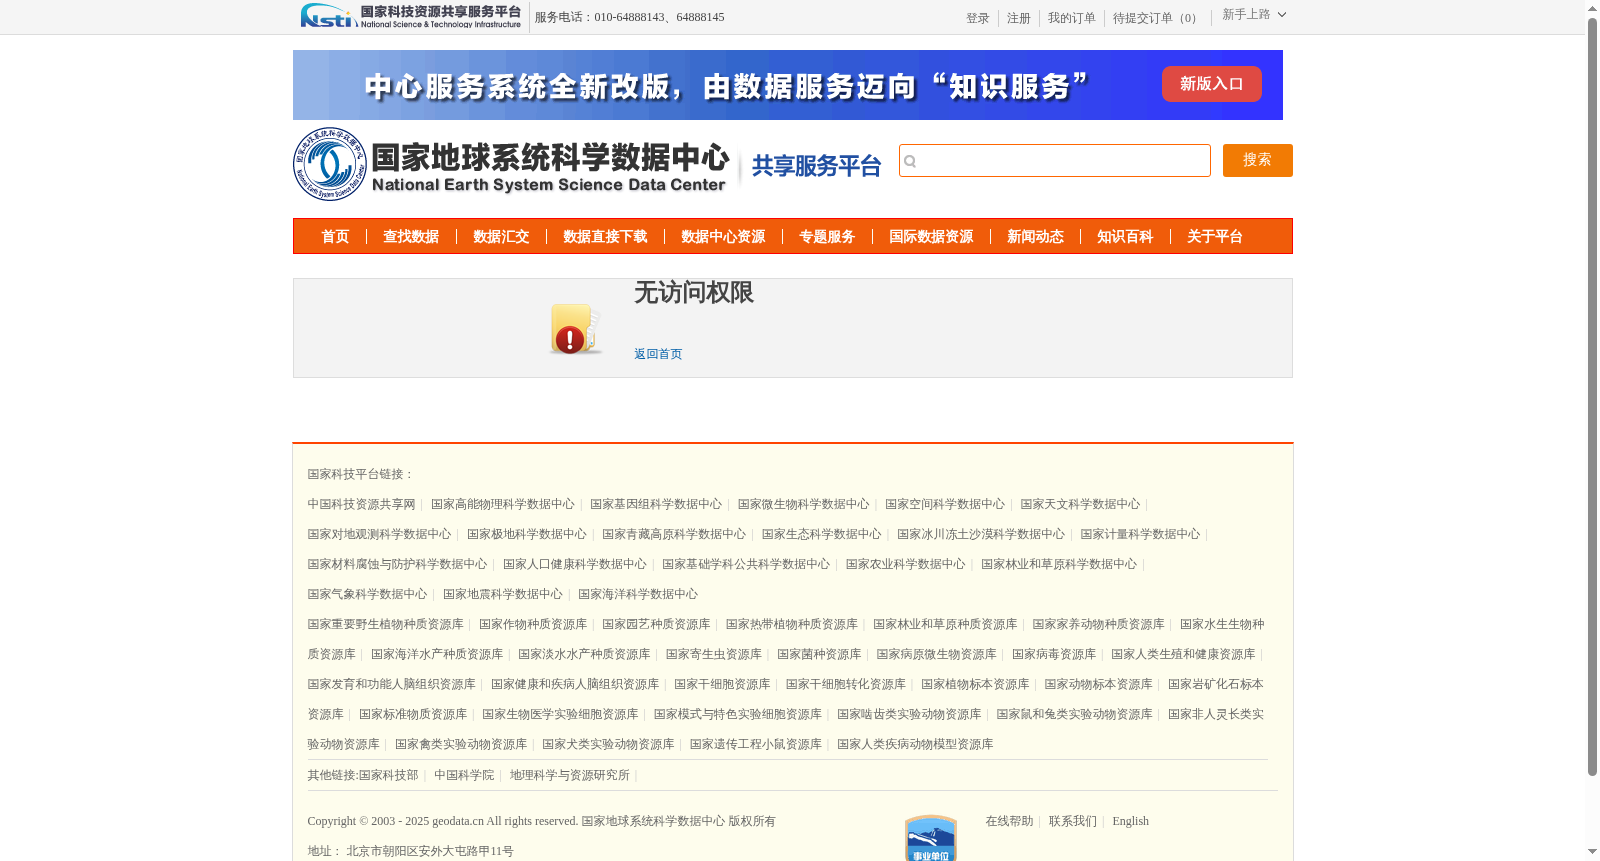
Task: Open the 国家园艺种质资源库 link
Action: [x=656, y=625]
